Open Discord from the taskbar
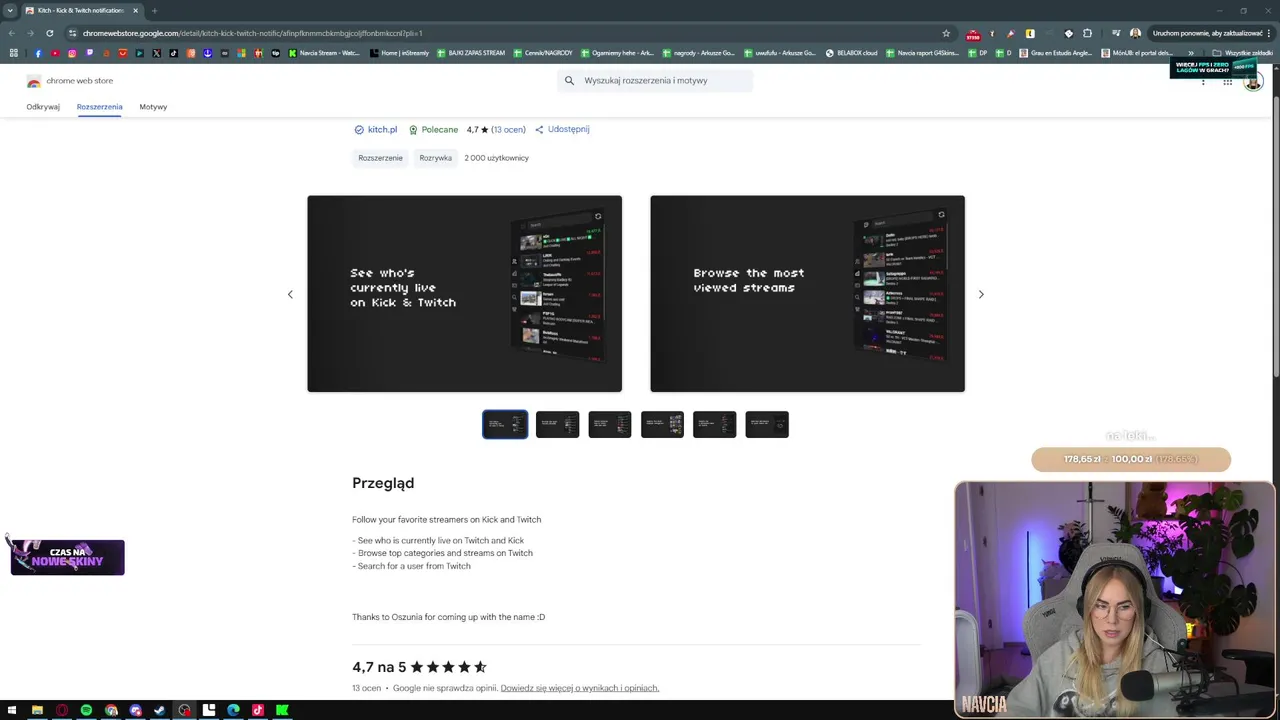The height and width of the screenshot is (720, 1280). 136,710
